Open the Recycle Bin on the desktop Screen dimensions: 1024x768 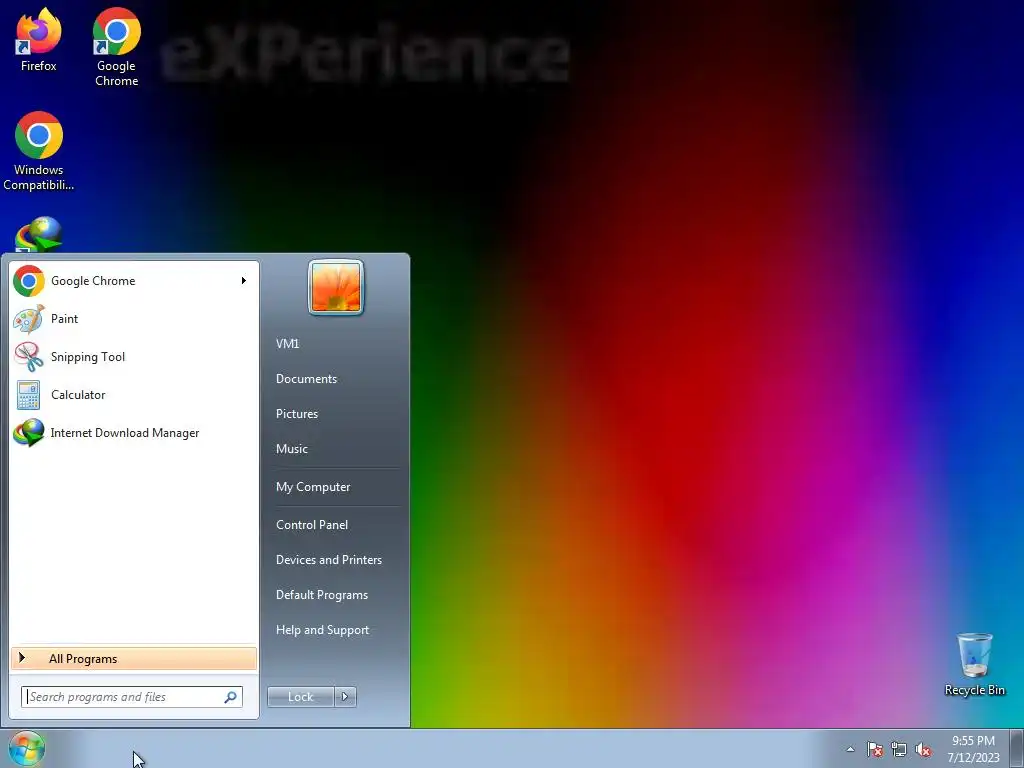click(974, 664)
